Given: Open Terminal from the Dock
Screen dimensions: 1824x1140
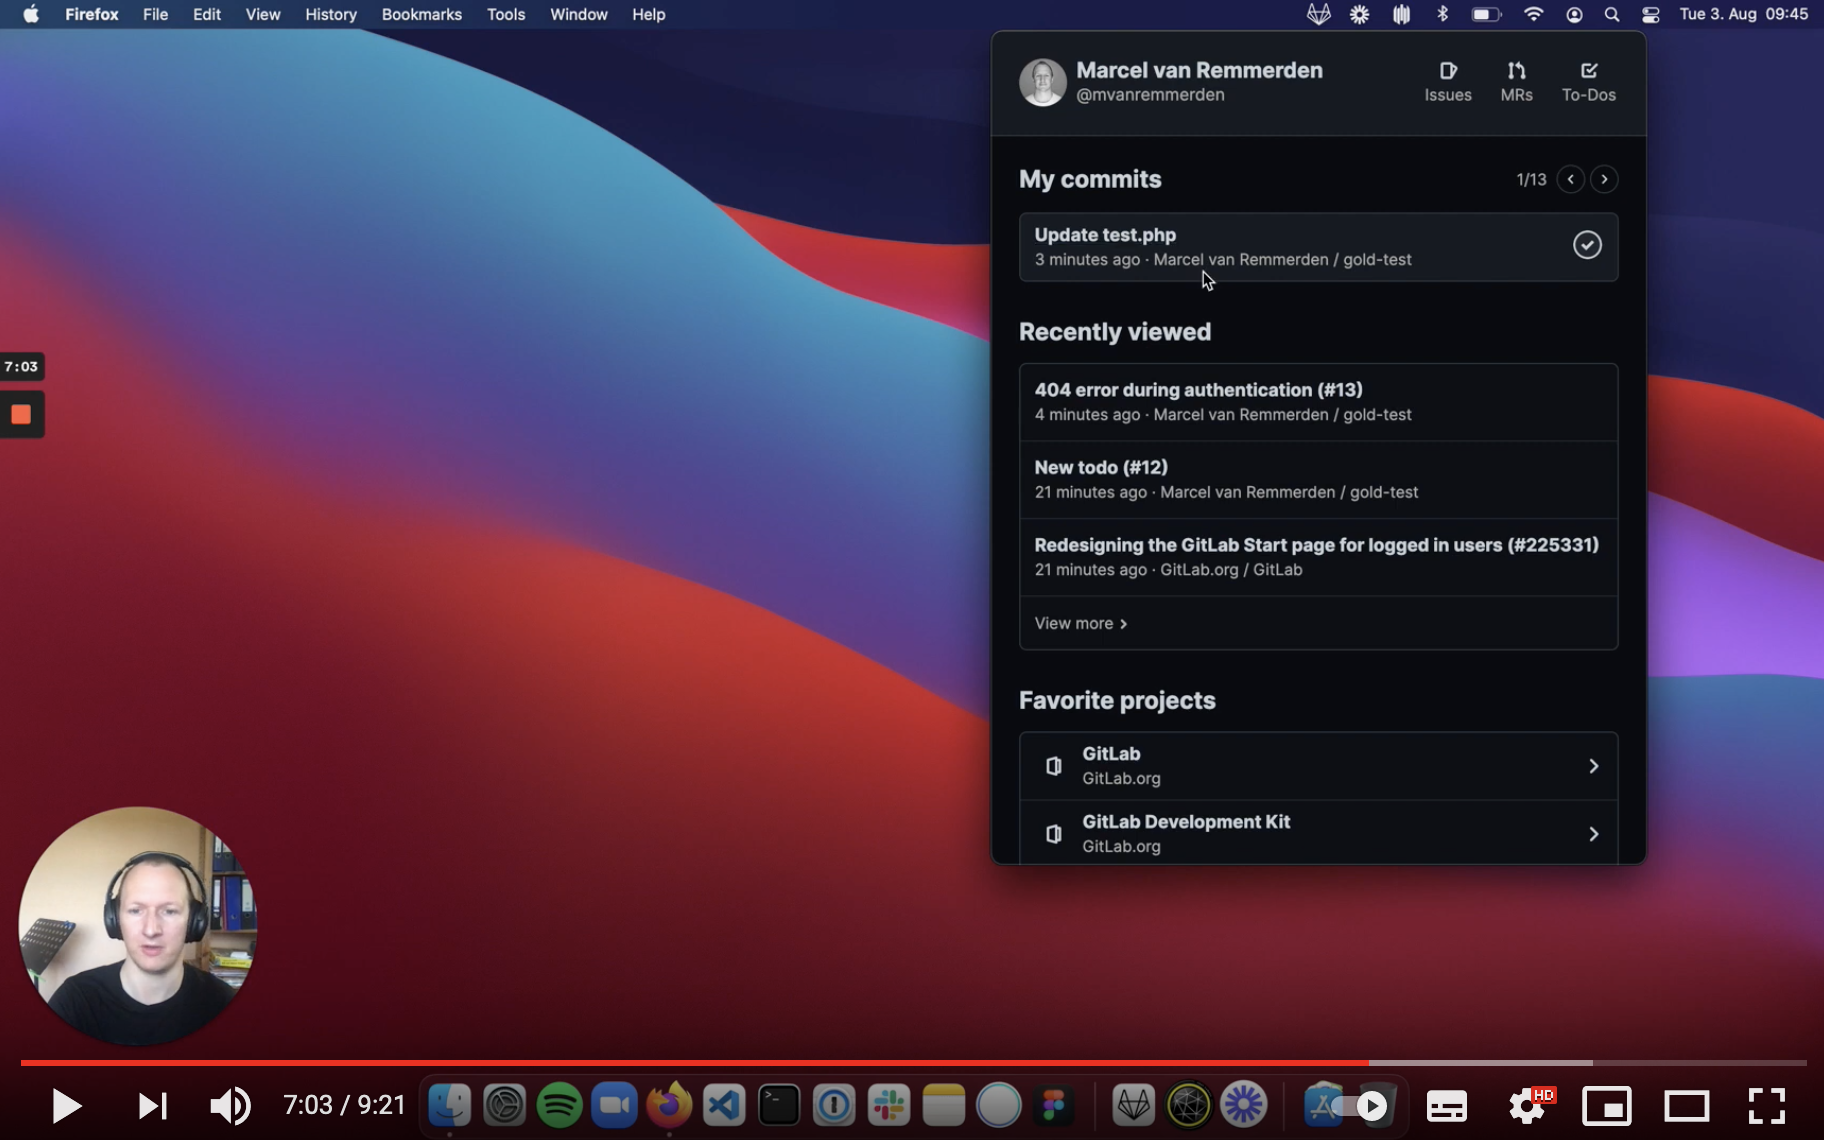Looking at the screenshot, I should (779, 1105).
